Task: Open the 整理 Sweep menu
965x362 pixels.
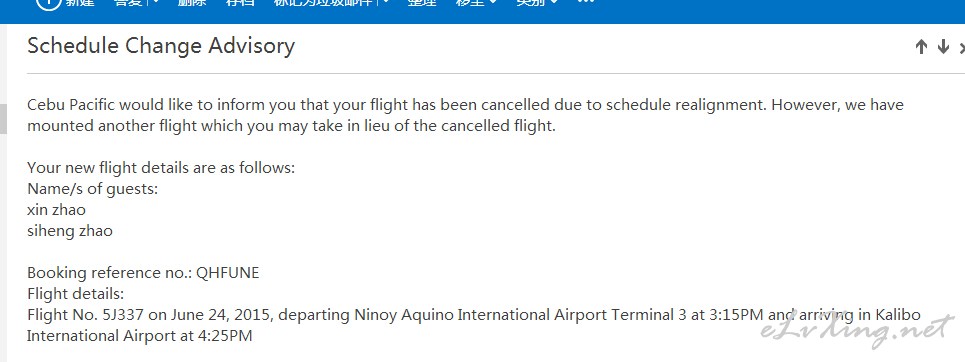Action: pyautogui.click(x=422, y=2)
